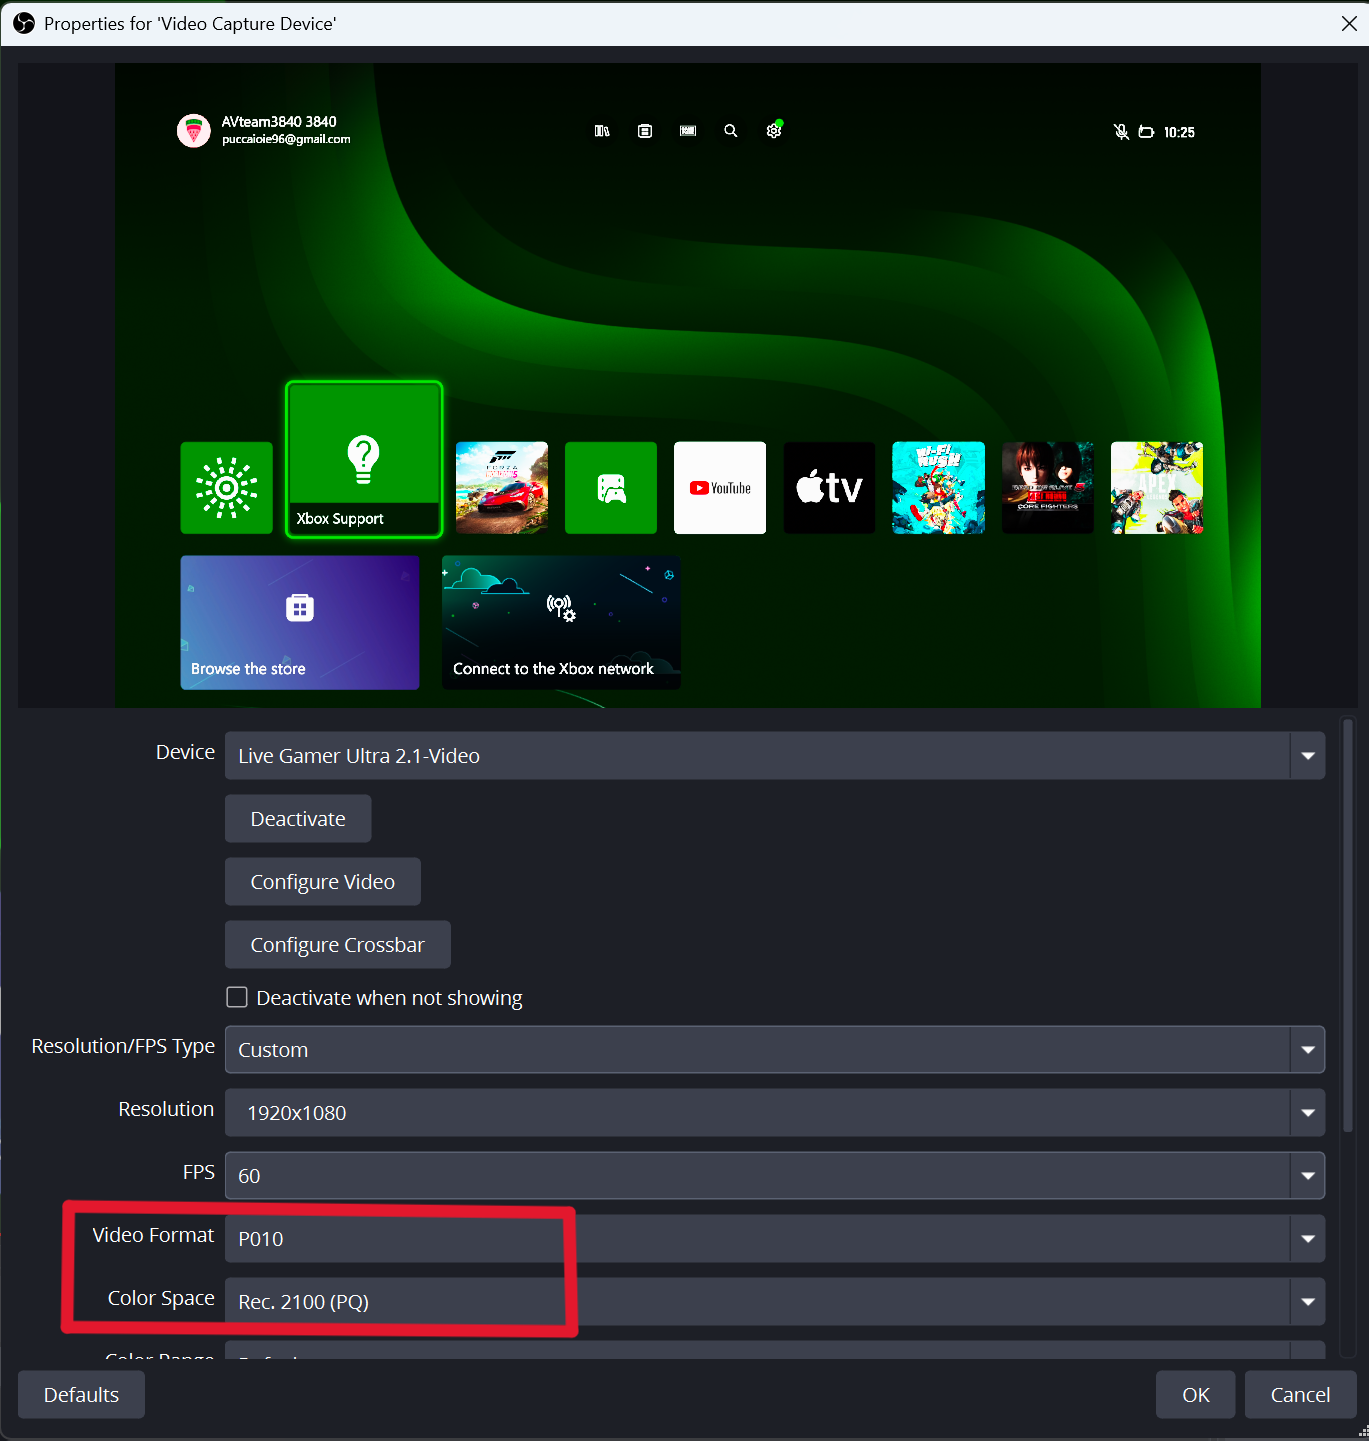Open the Device dropdown
Screen dimensions: 1369x1441
(775, 756)
